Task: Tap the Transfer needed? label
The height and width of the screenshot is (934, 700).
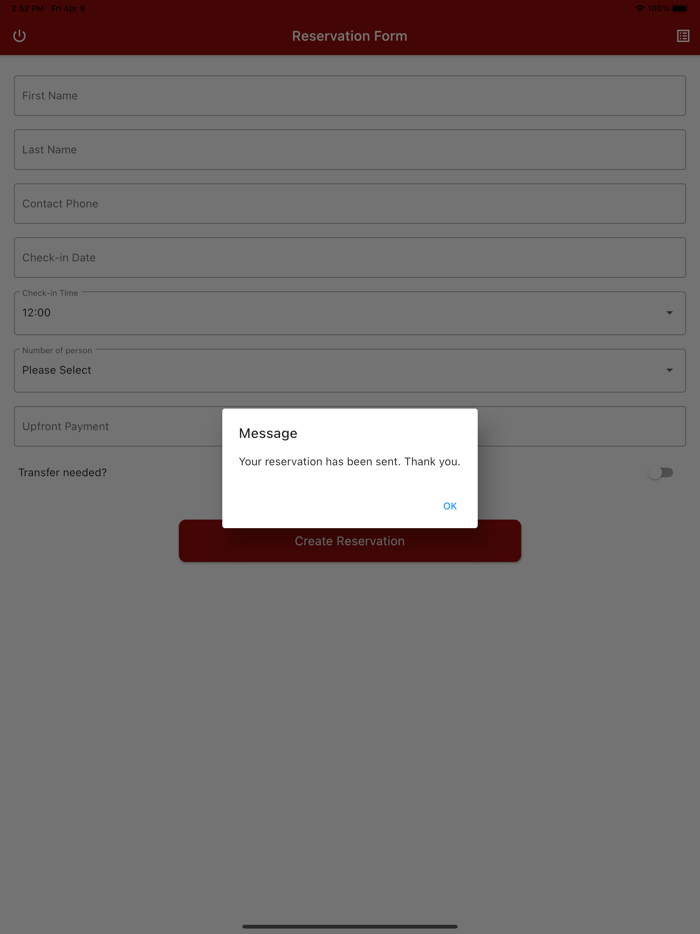Action: [63, 472]
